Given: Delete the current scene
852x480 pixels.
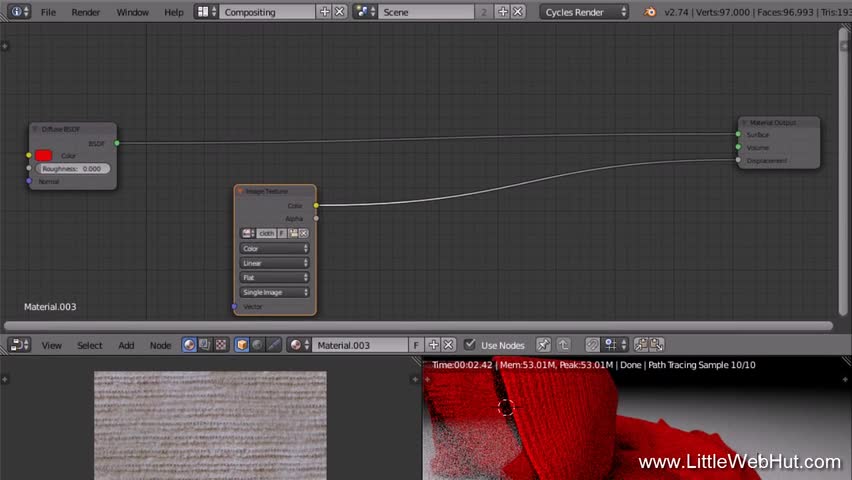Looking at the screenshot, I should (518, 11).
